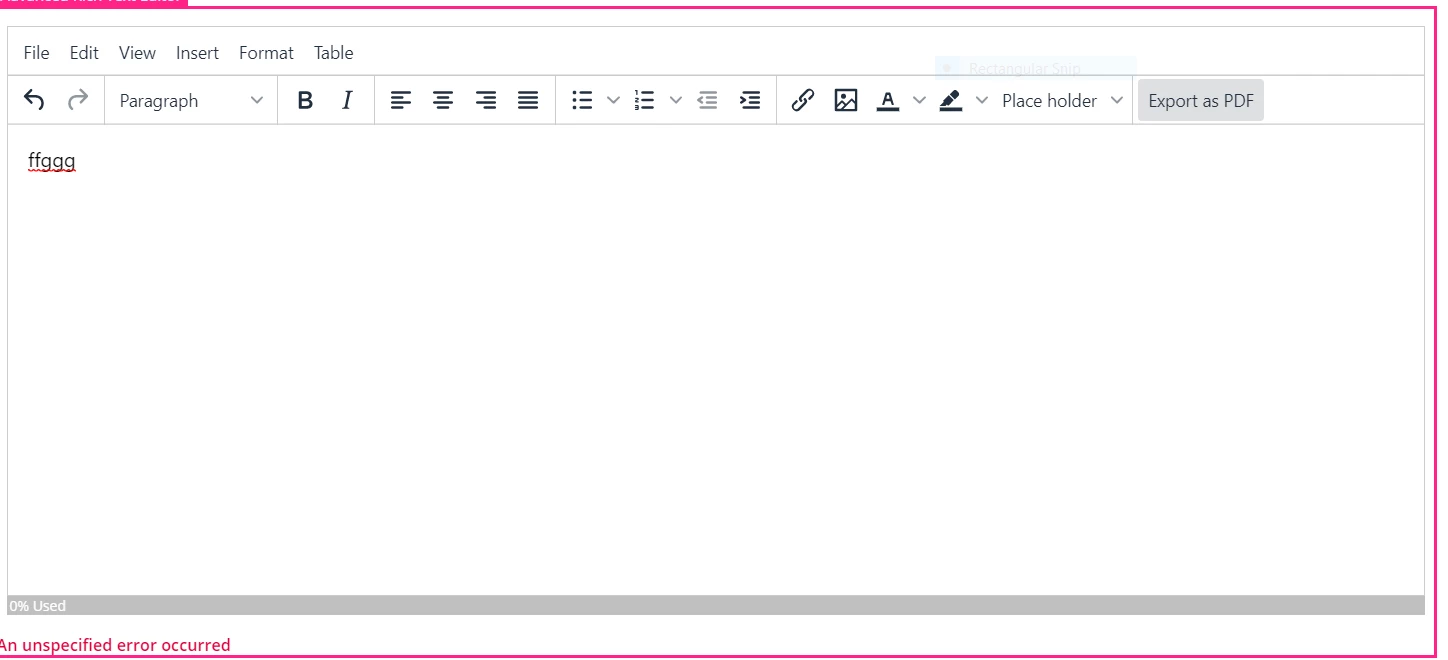Align text right
This screenshot has width=1448, height=660.
pyautogui.click(x=486, y=100)
